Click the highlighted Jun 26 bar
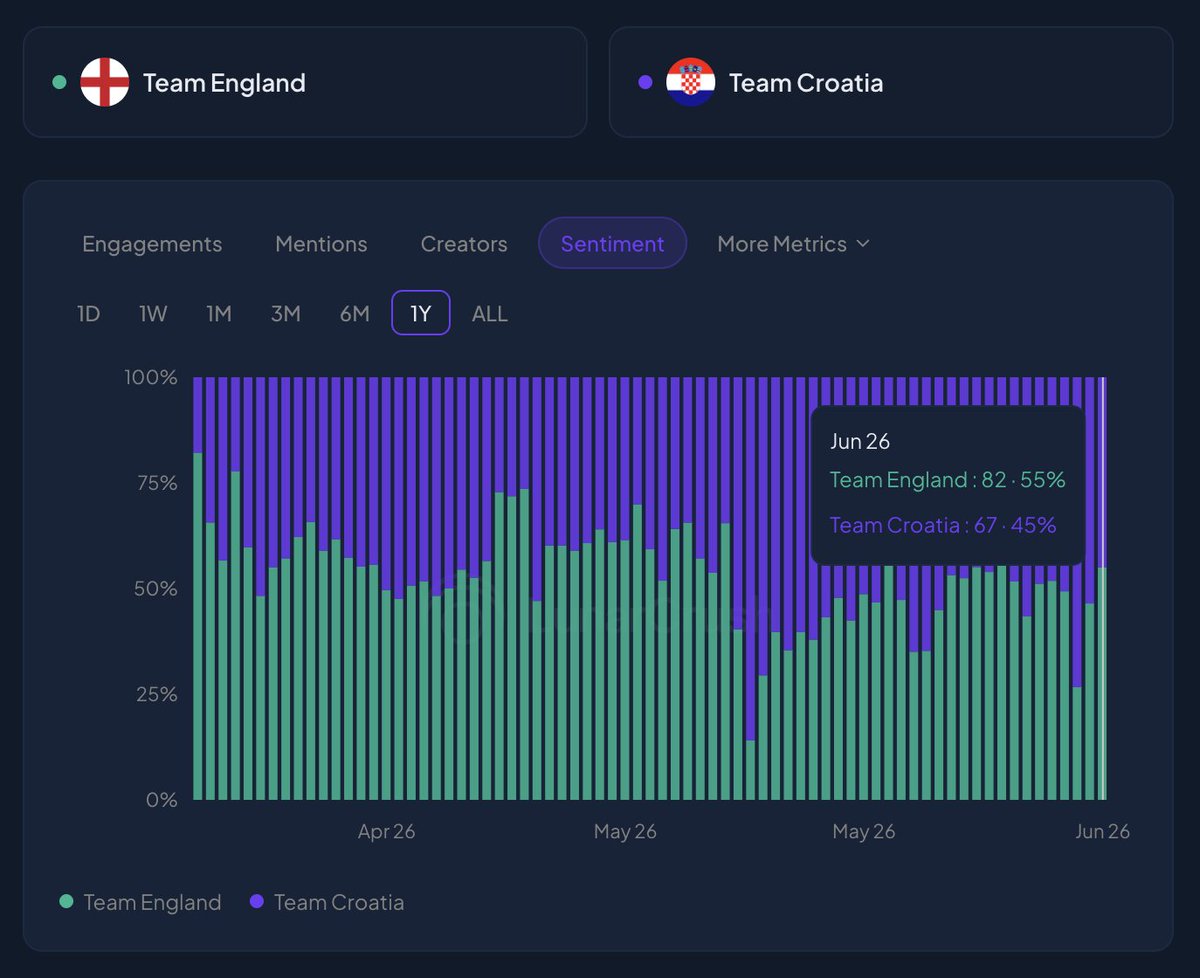 point(1102,588)
